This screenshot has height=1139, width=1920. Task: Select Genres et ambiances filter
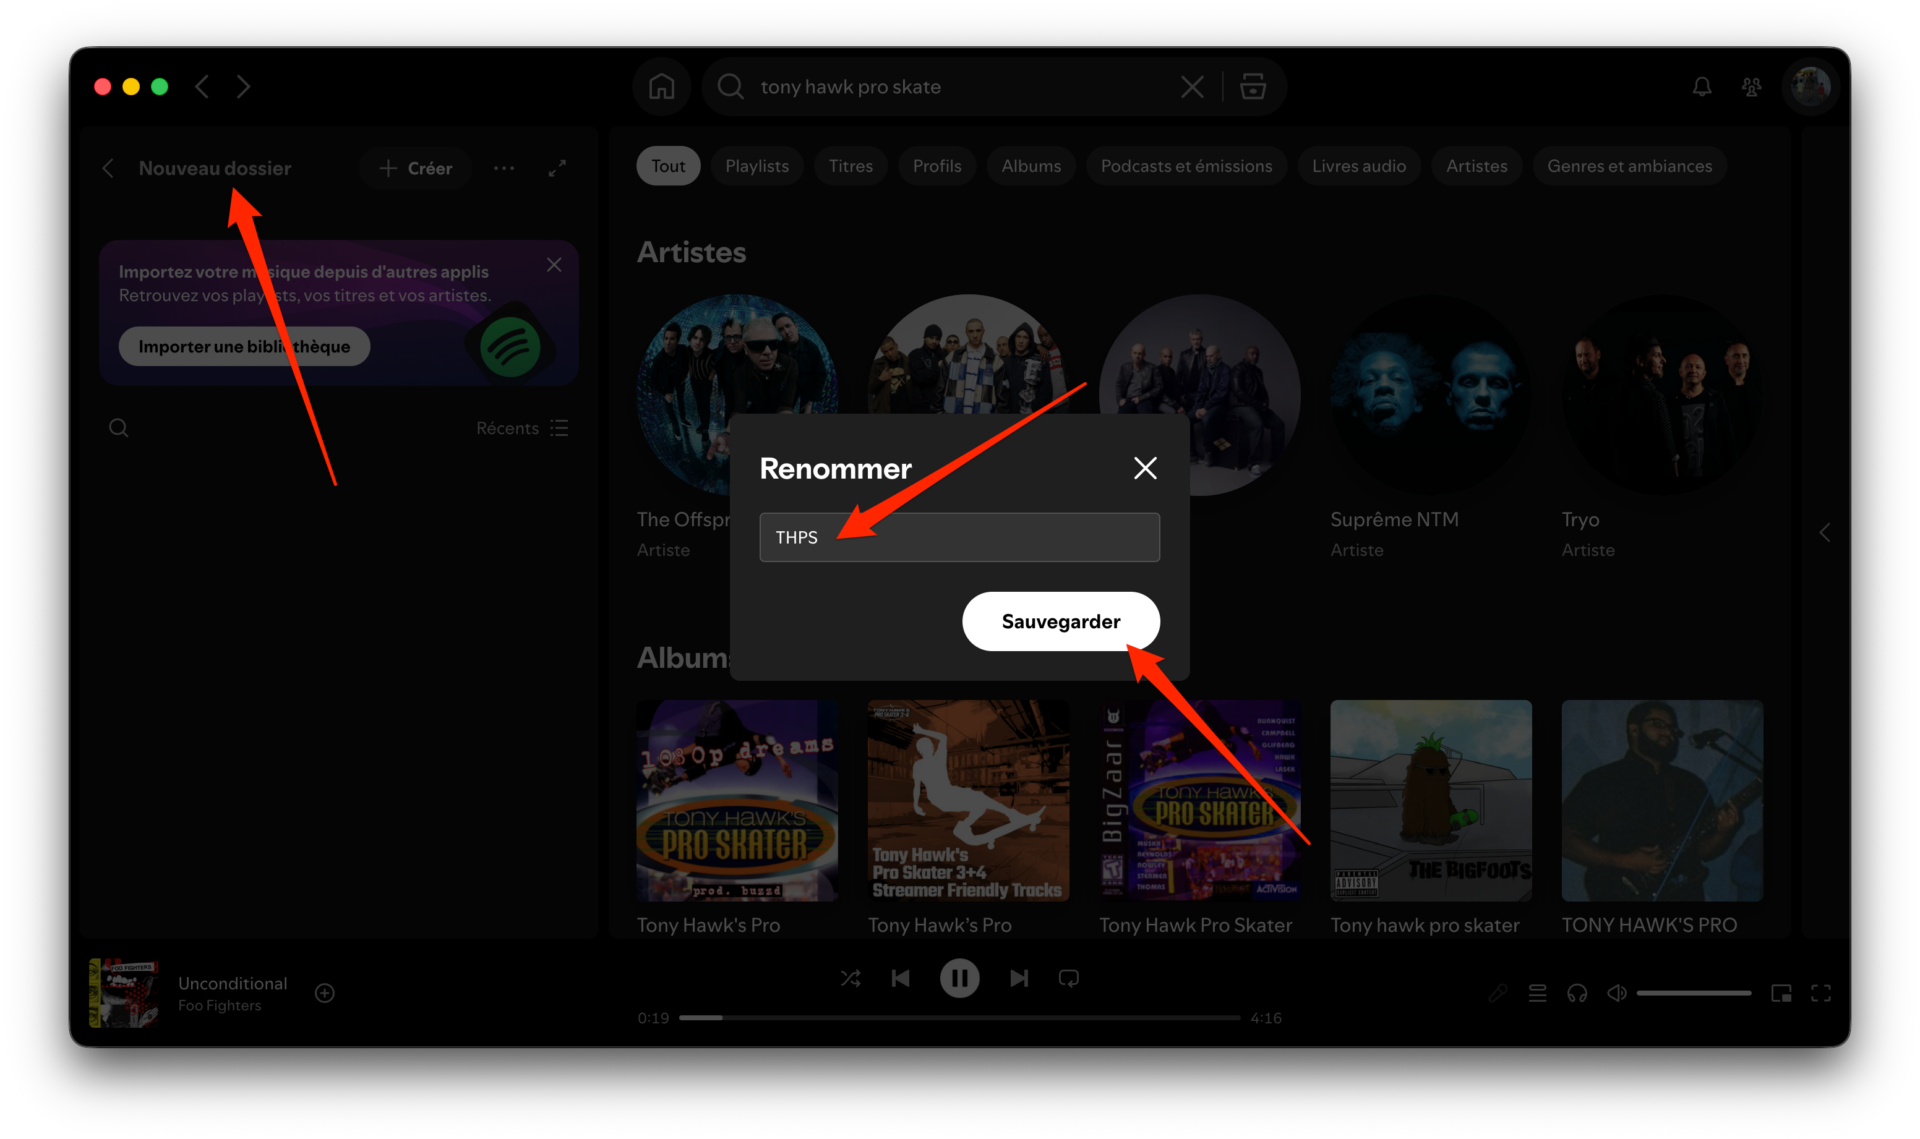[1629, 166]
